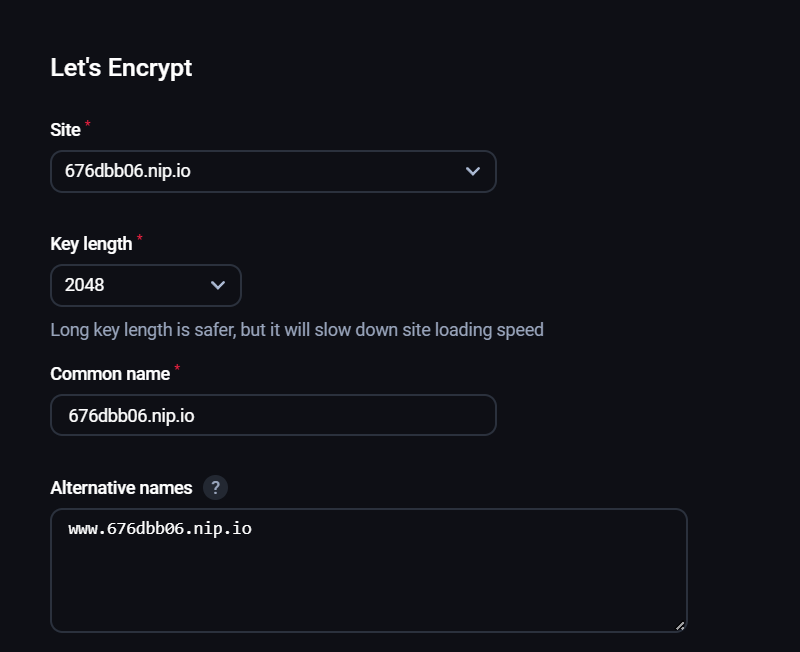Viewport: 800px width, 652px height.
Task: Click the red asterisk next to Common name
Action: 177,369
